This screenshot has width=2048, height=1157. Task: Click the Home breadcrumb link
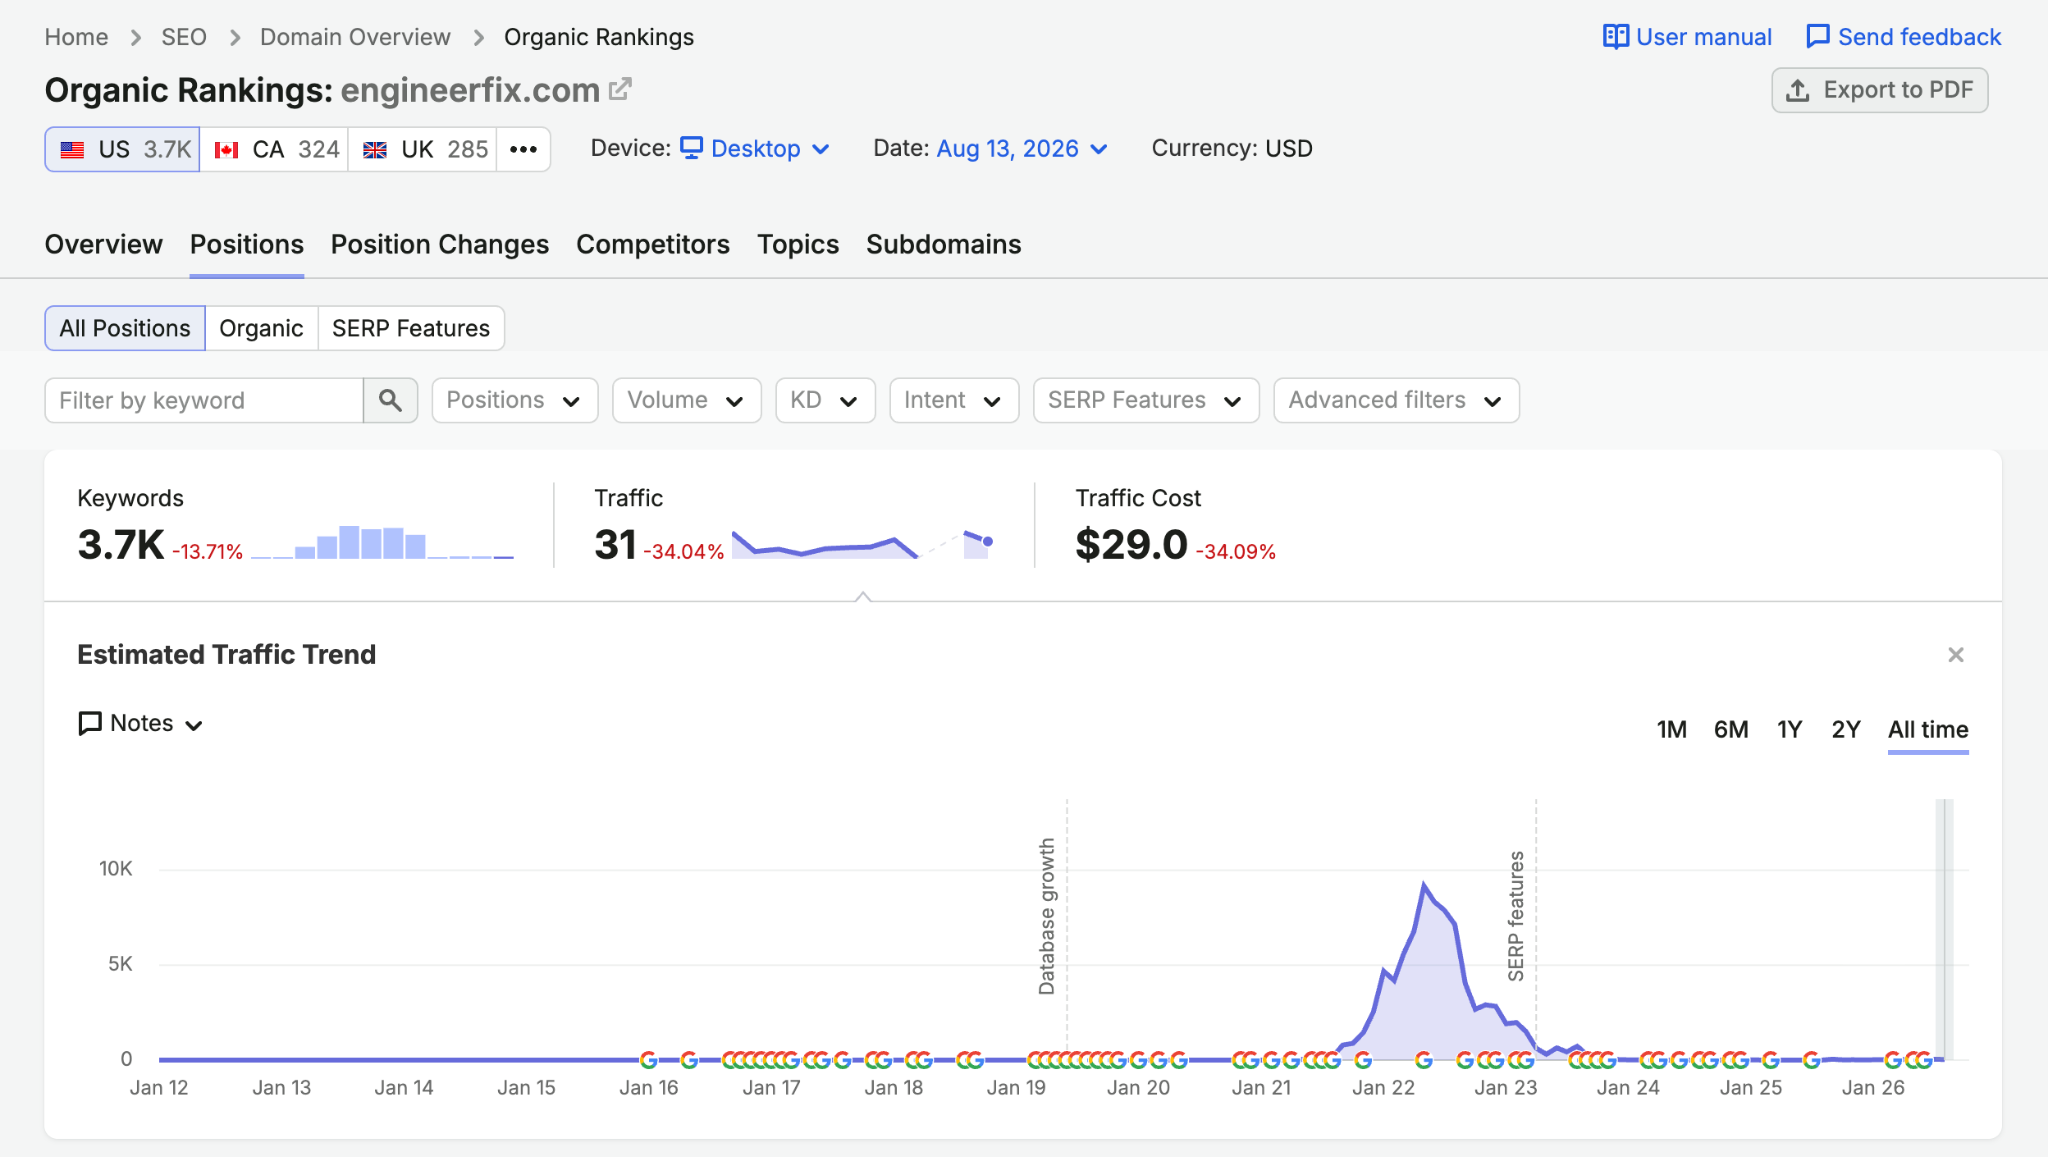point(76,37)
